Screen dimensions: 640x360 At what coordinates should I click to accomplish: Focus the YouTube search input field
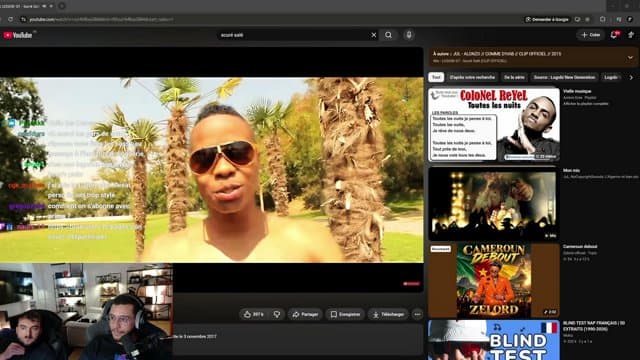click(294, 35)
